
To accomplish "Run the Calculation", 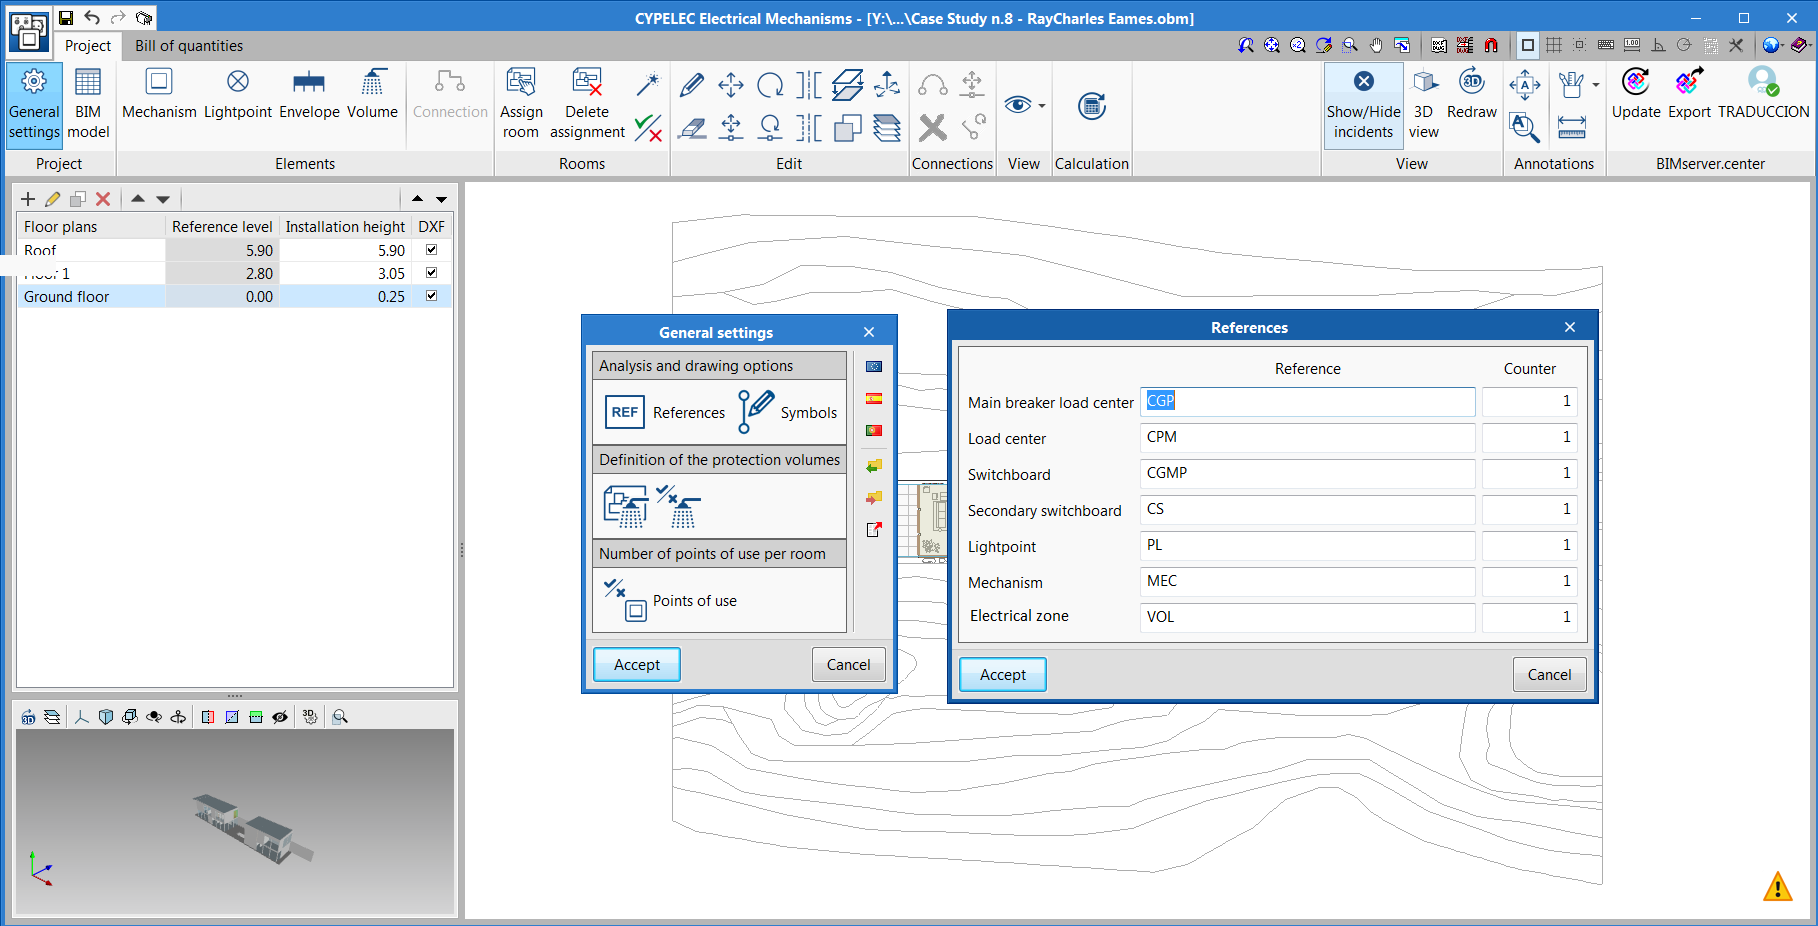I will pyautogui.click(x=1091, y=105).
